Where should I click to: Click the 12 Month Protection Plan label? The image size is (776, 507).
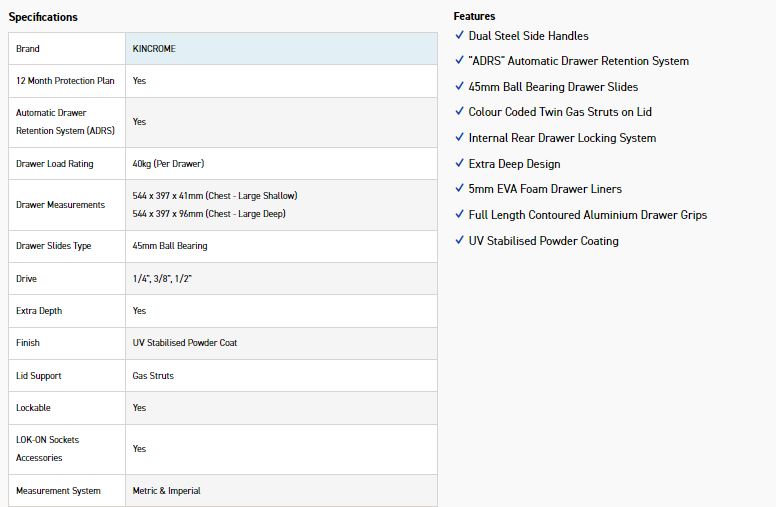65,81
